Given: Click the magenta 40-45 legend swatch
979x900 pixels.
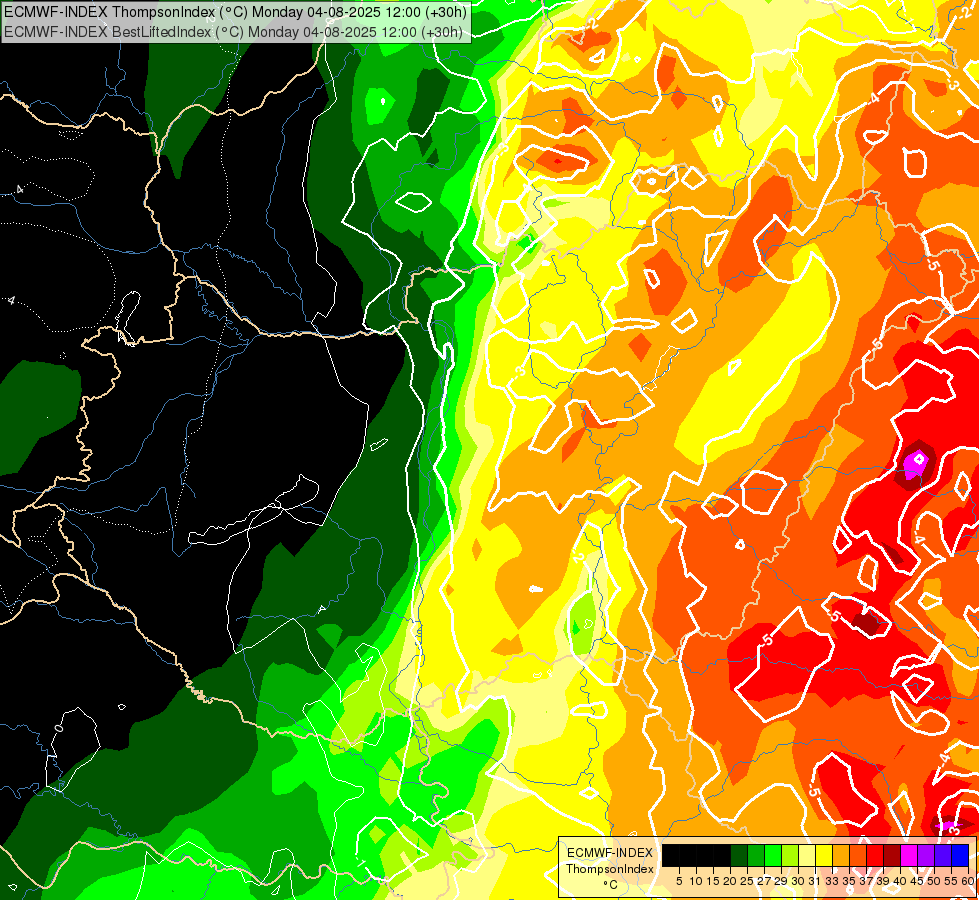Looking at the screenshot, I should pos(909,856).
